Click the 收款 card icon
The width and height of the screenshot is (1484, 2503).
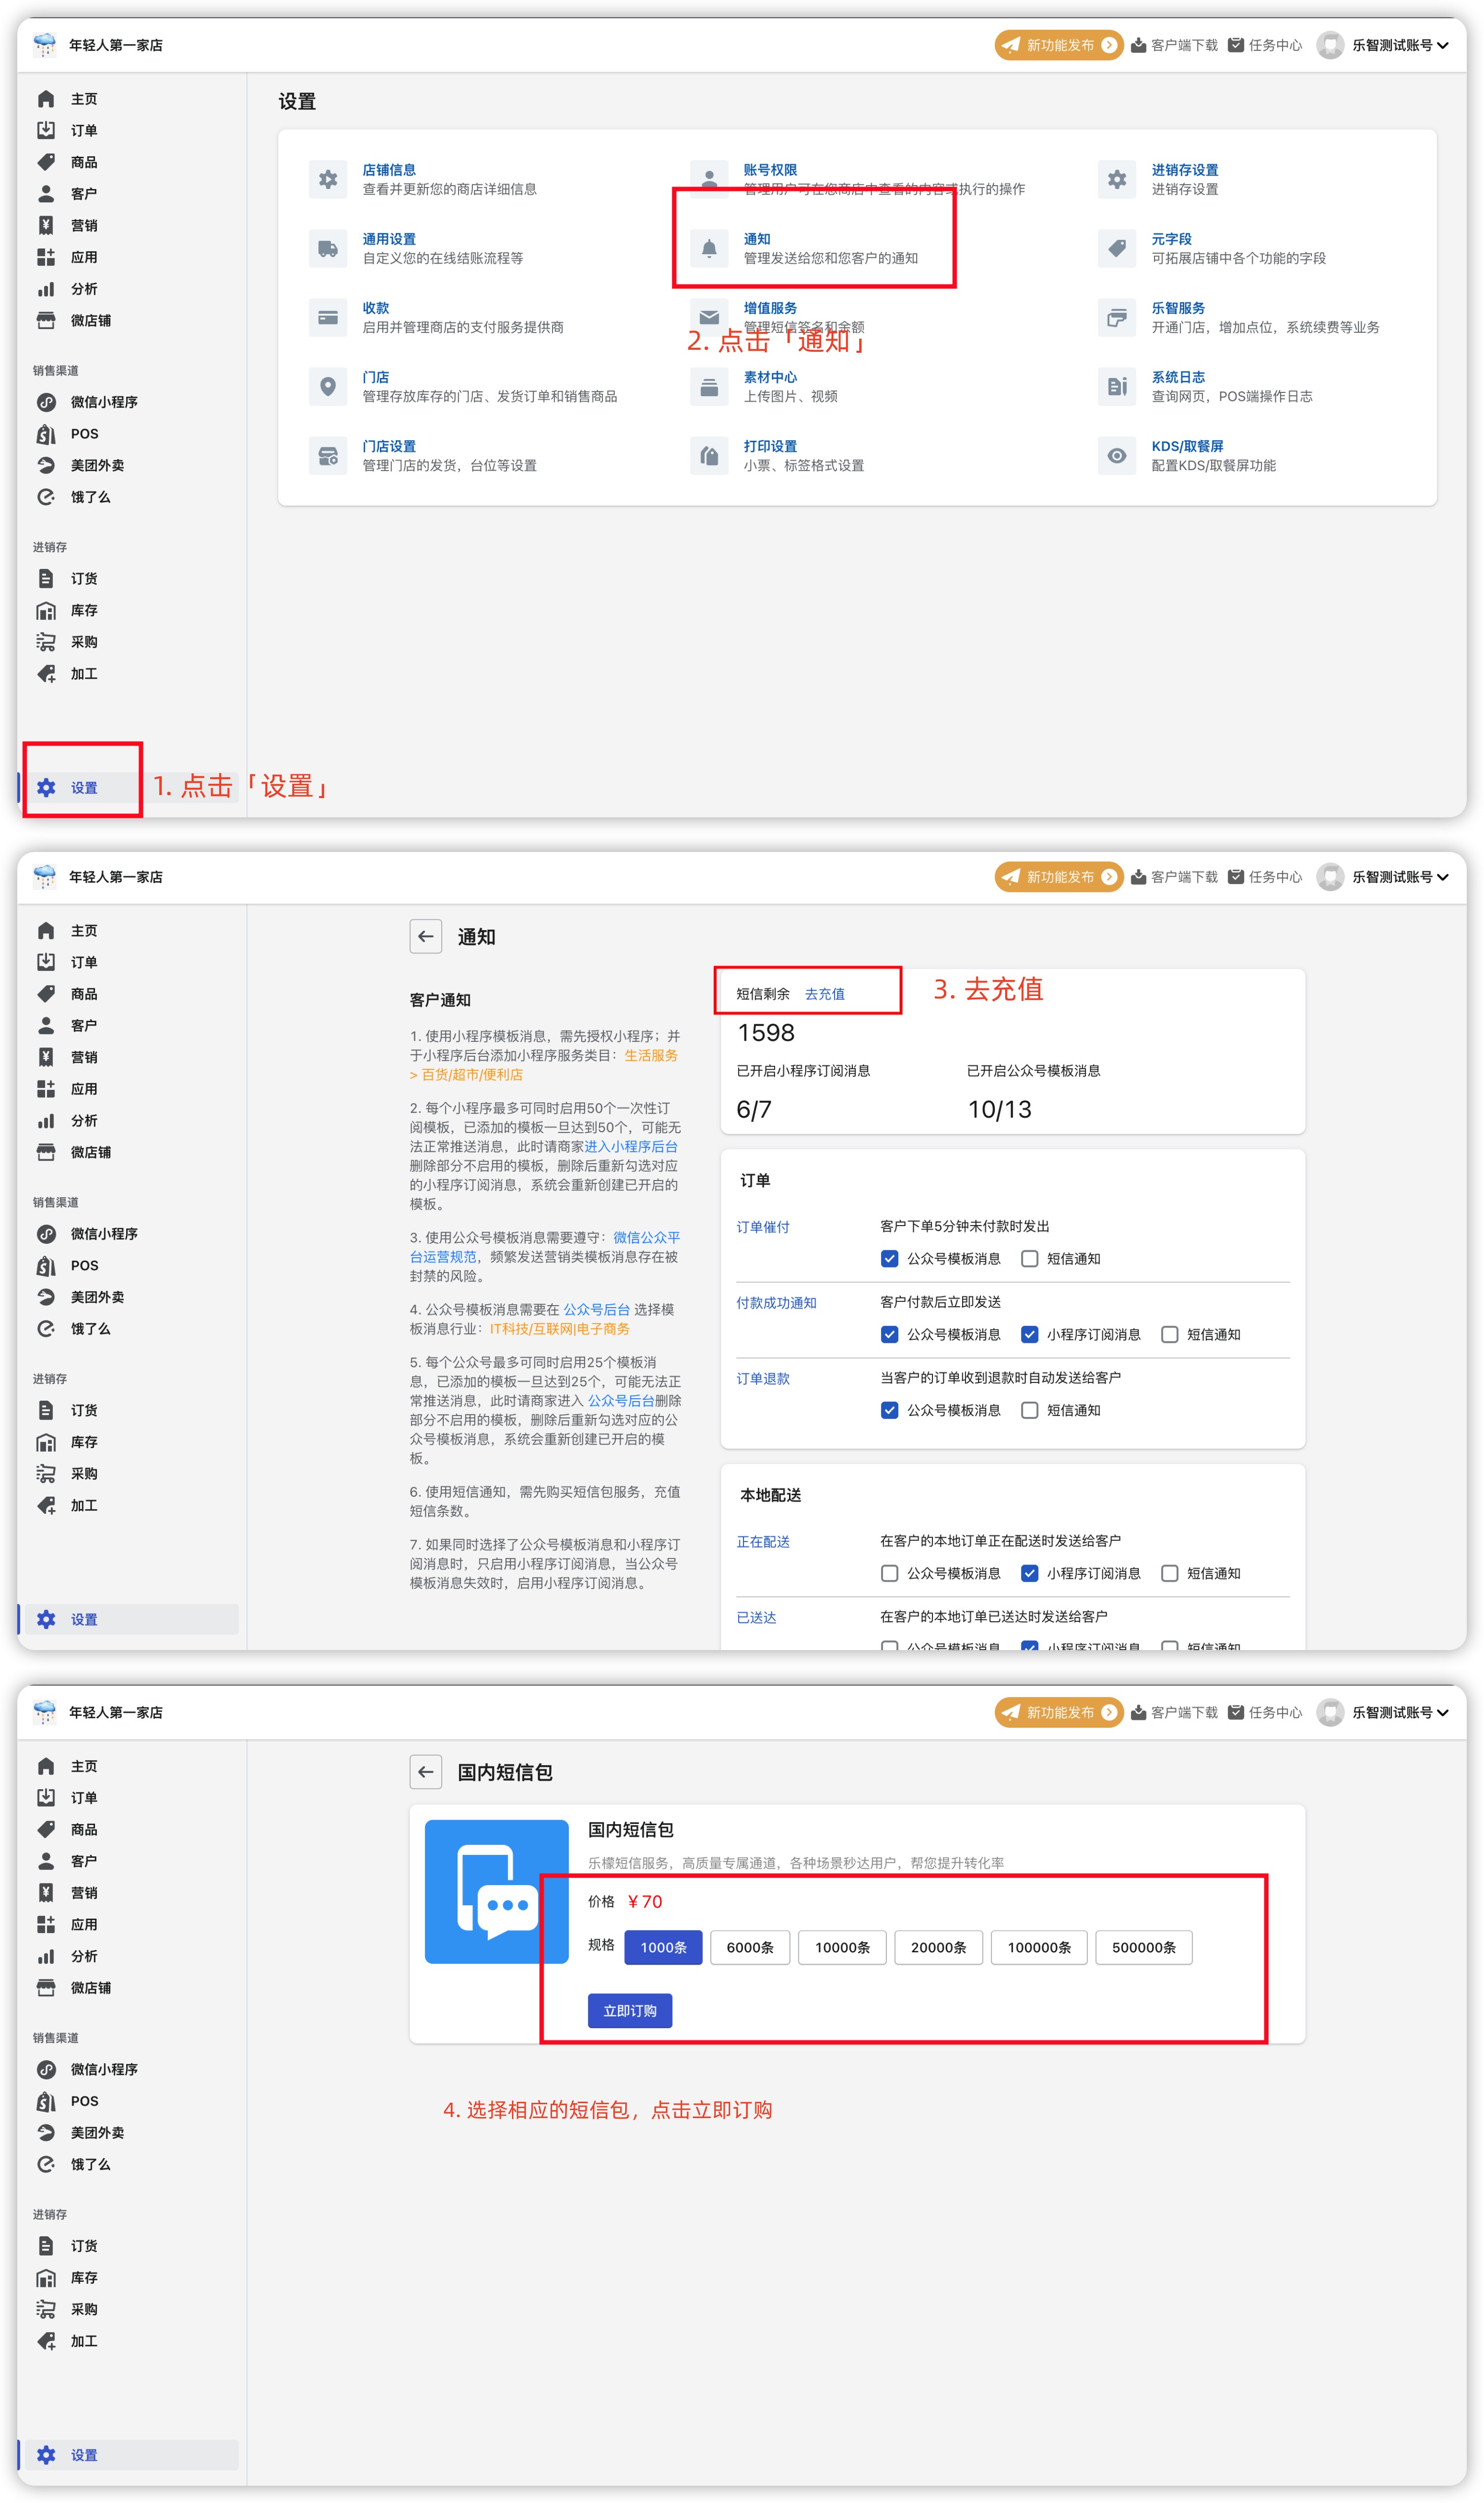(x=328, y=317)
